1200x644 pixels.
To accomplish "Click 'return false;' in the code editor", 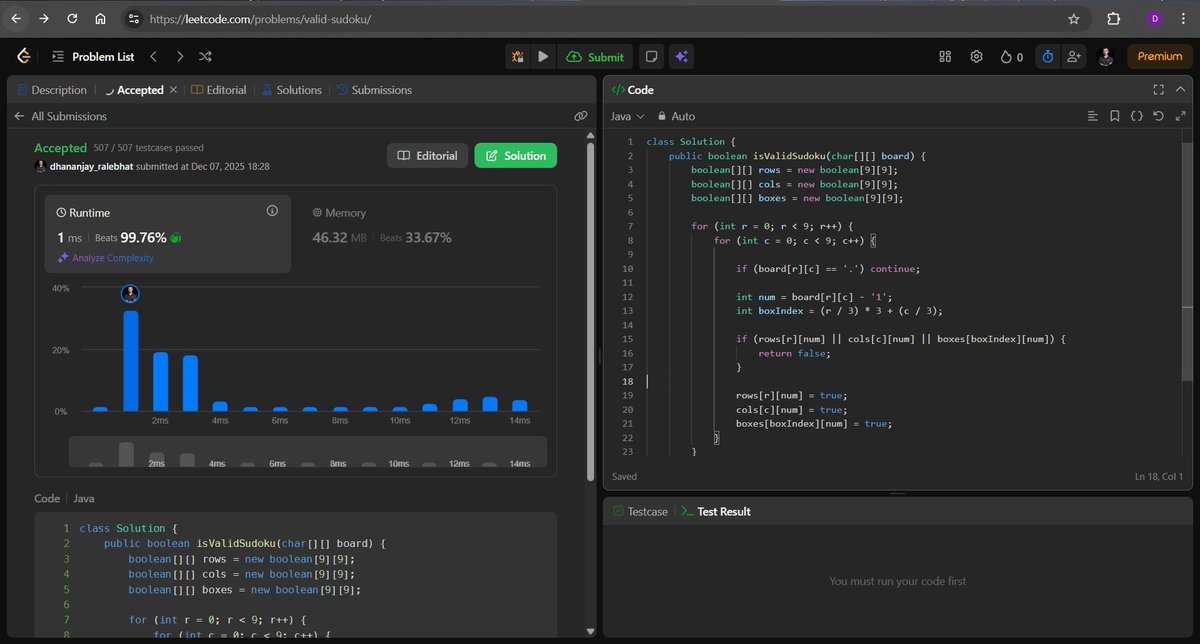I will (x=794, y=353).
